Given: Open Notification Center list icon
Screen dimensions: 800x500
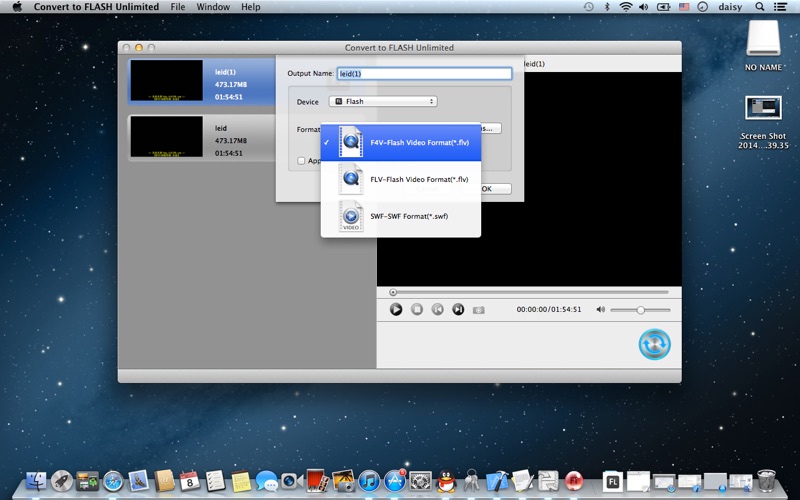Looking at the screenshot, I should point(780,7).
